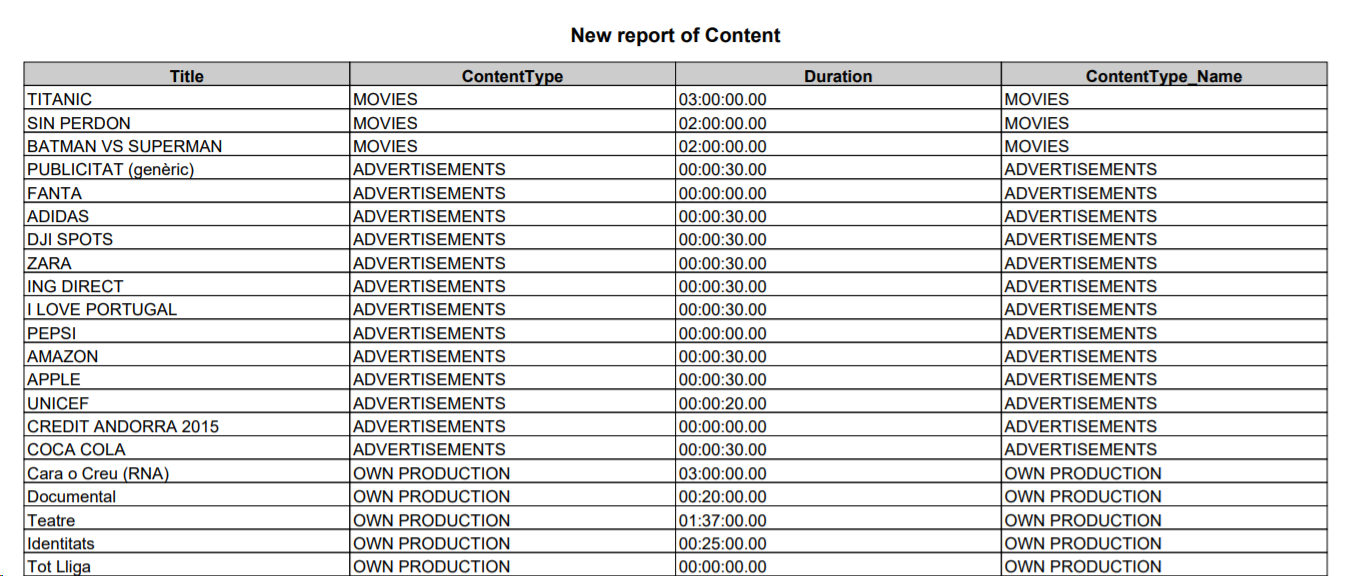Click the Documental title cell
The height and width of the screenshot is (576, 1351).
pyautogui.click(x=72, y=496)
